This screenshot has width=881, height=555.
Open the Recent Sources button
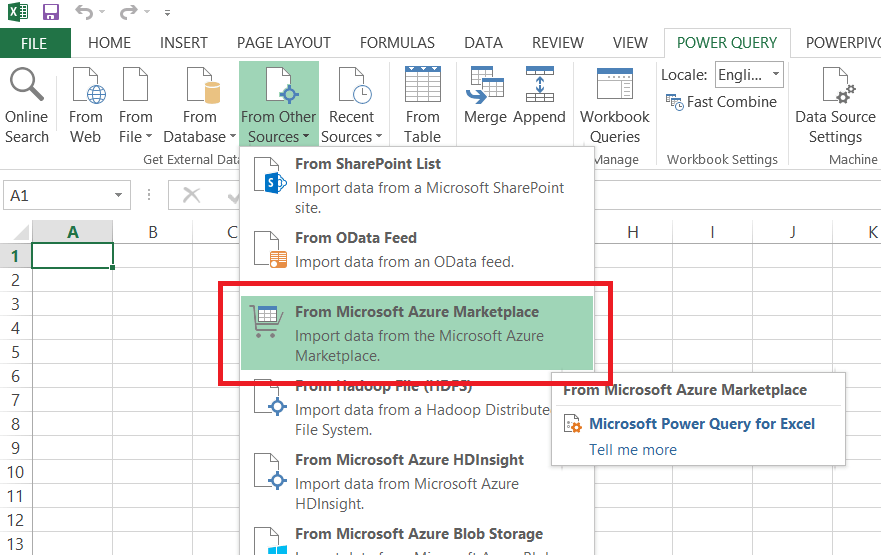coord(352,105)
